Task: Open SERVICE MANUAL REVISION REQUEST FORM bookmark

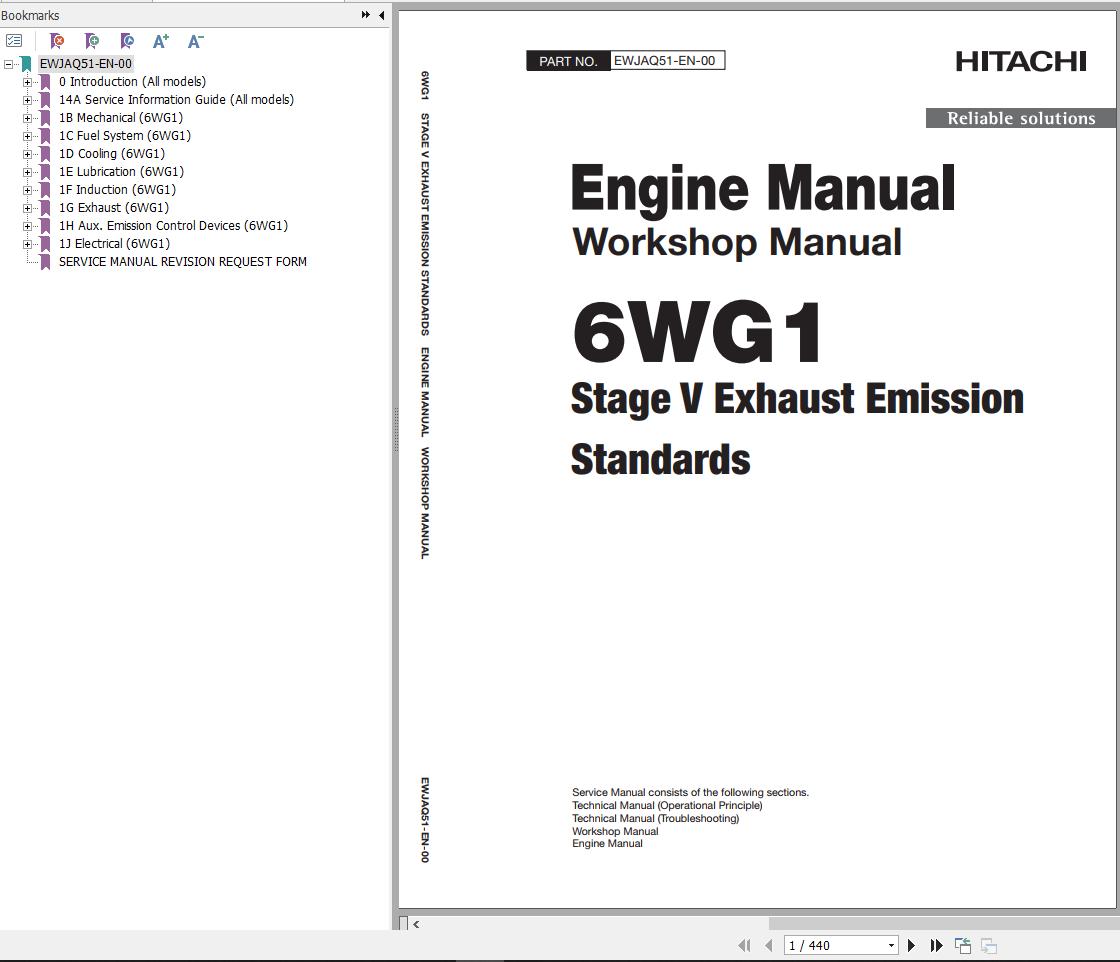Action: coord(183,261)
